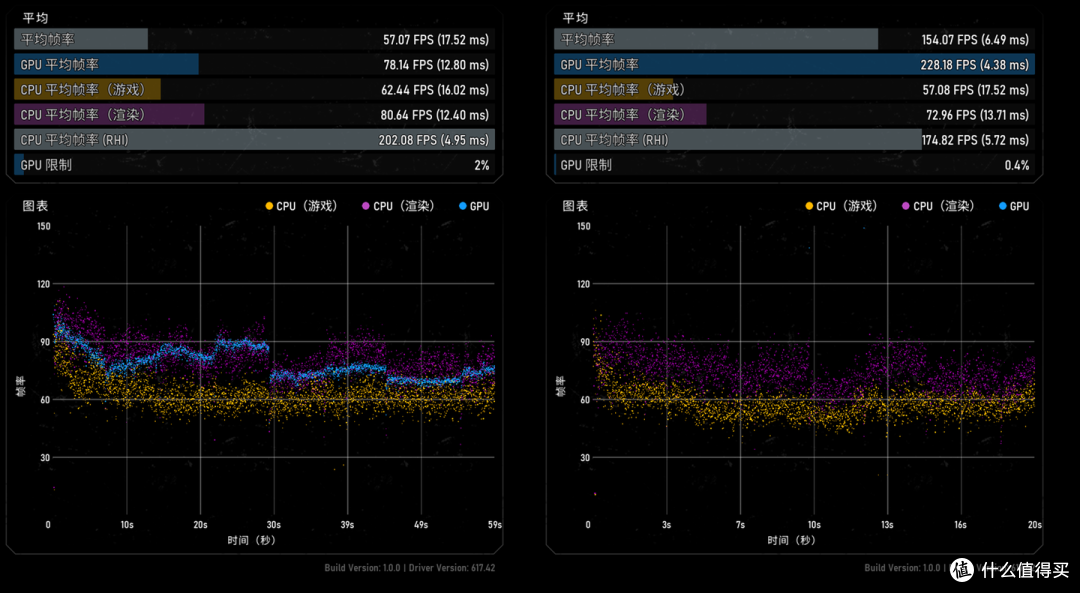
Task: Select the 57.08 FPS (17.52 ms) value
Action: [976, 90]
